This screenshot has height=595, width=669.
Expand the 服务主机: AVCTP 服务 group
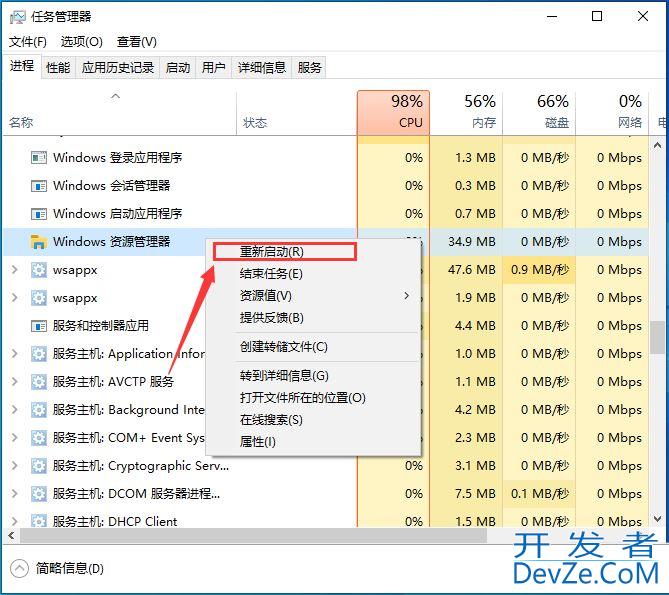point(15,381)
